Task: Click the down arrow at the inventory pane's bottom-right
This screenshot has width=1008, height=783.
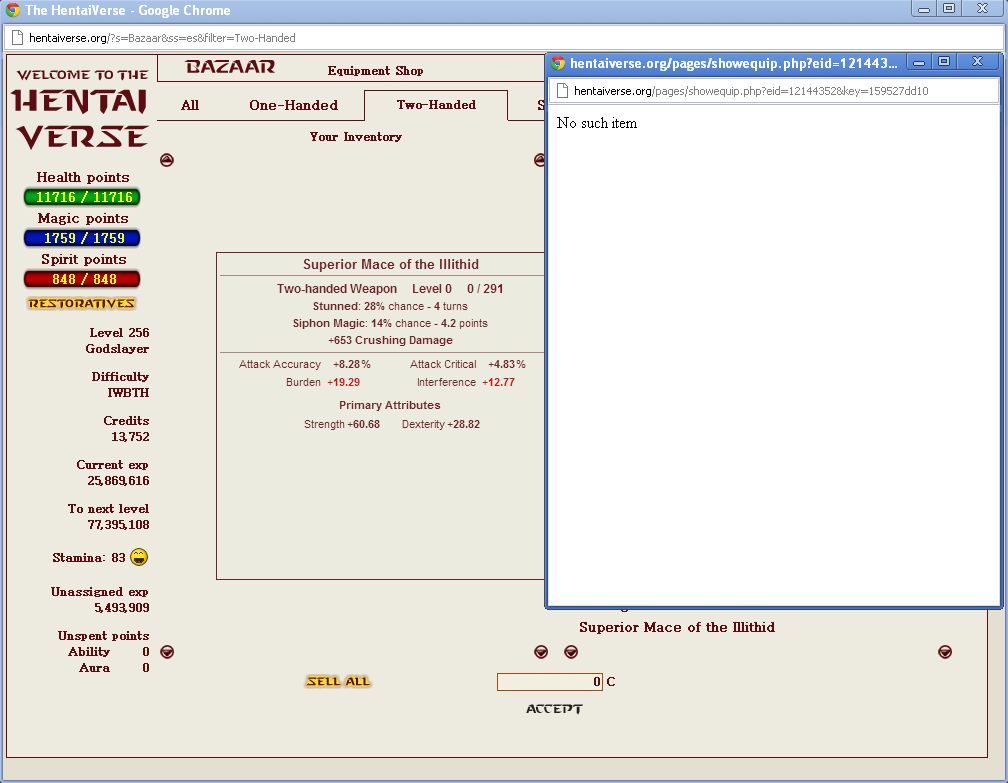Action: point(541,652)
